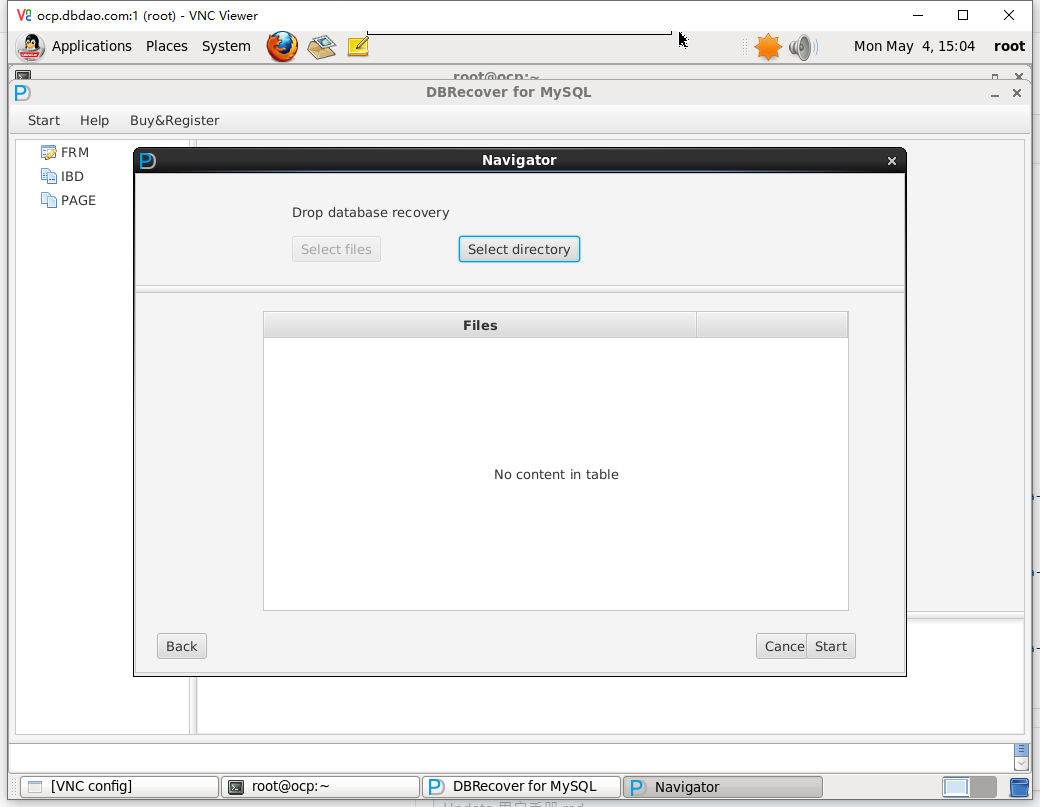Cancel the Navigator dialog
Image resolution: width=1040 pixels, height=807 pixels.
782,646
